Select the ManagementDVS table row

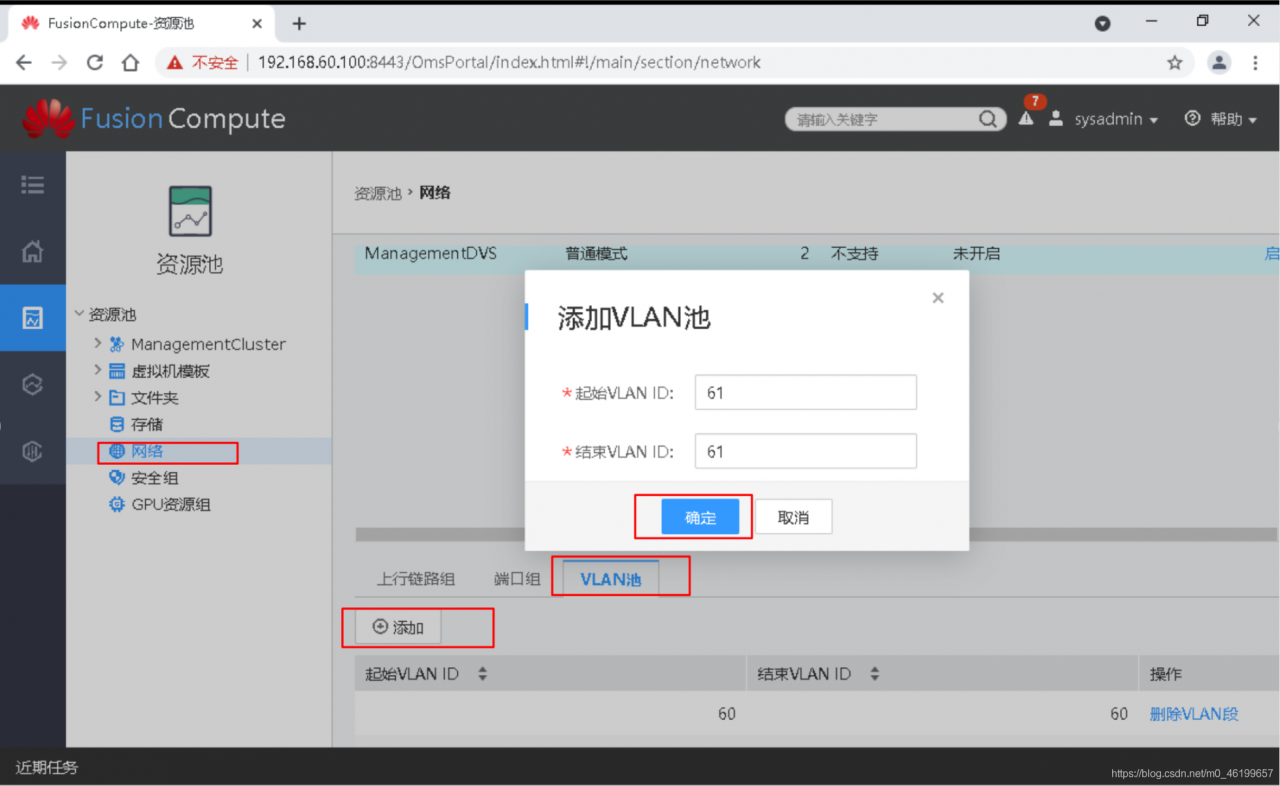[x=818, y=254]
